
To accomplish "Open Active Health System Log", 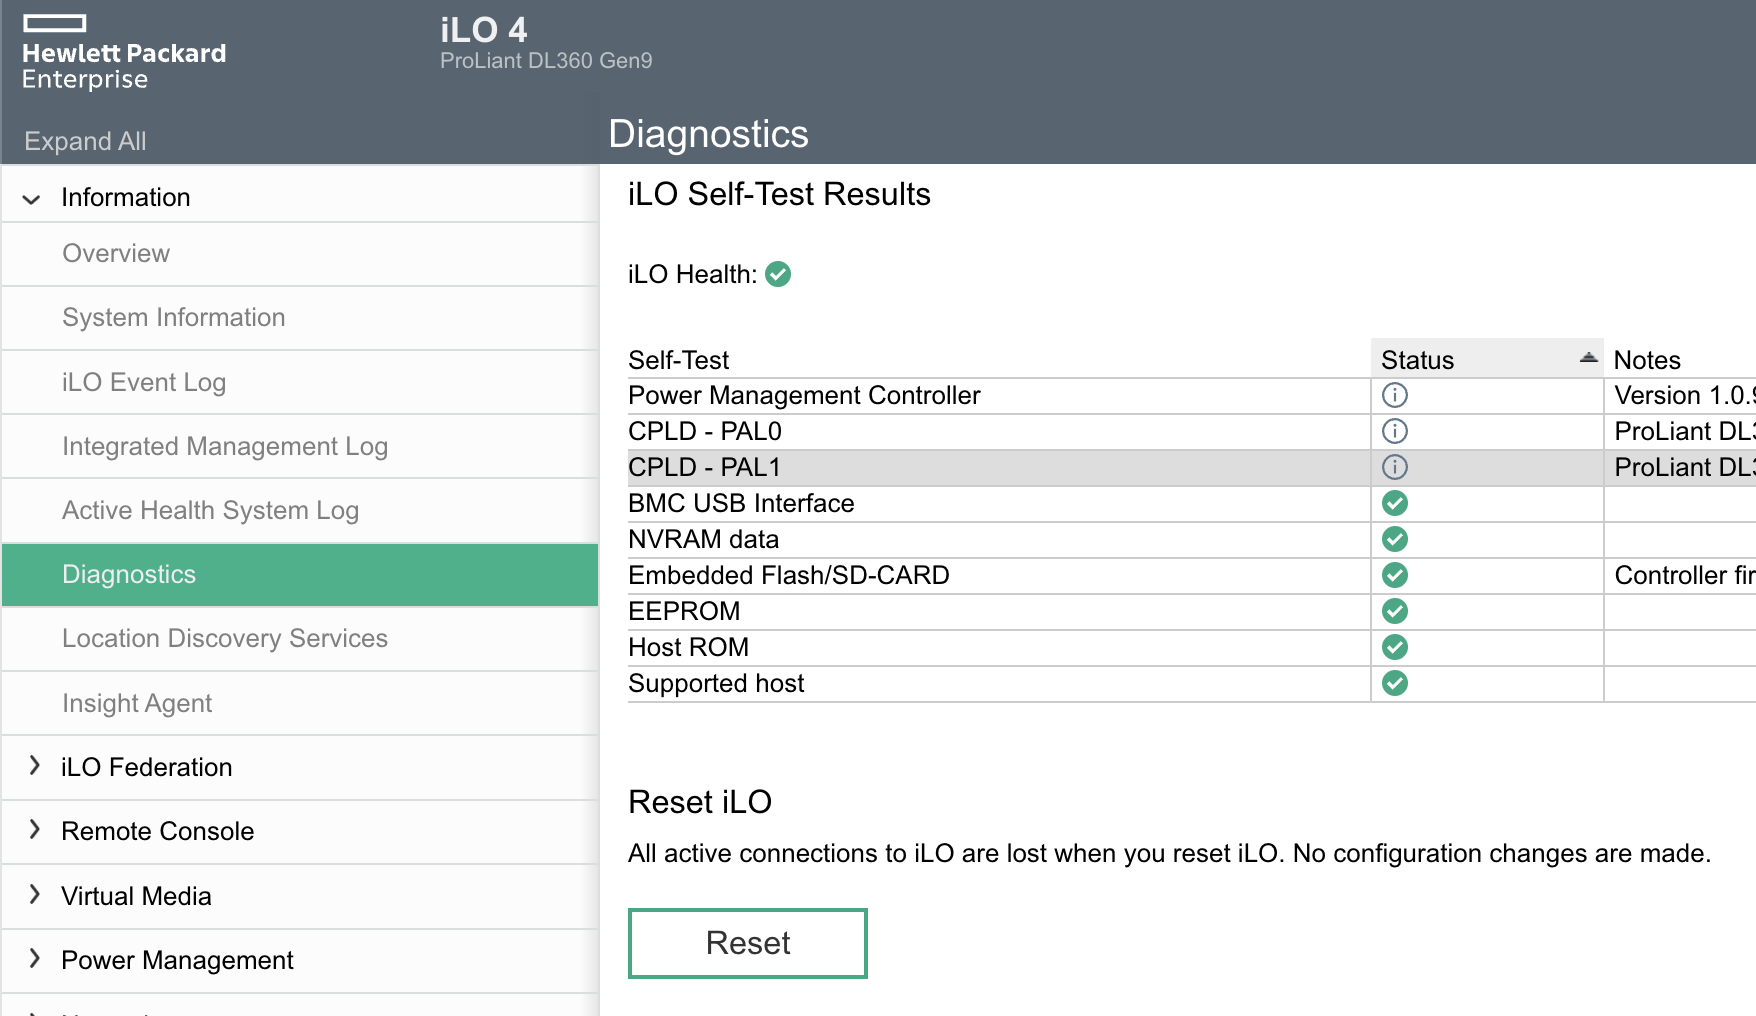I will [300, 510].
